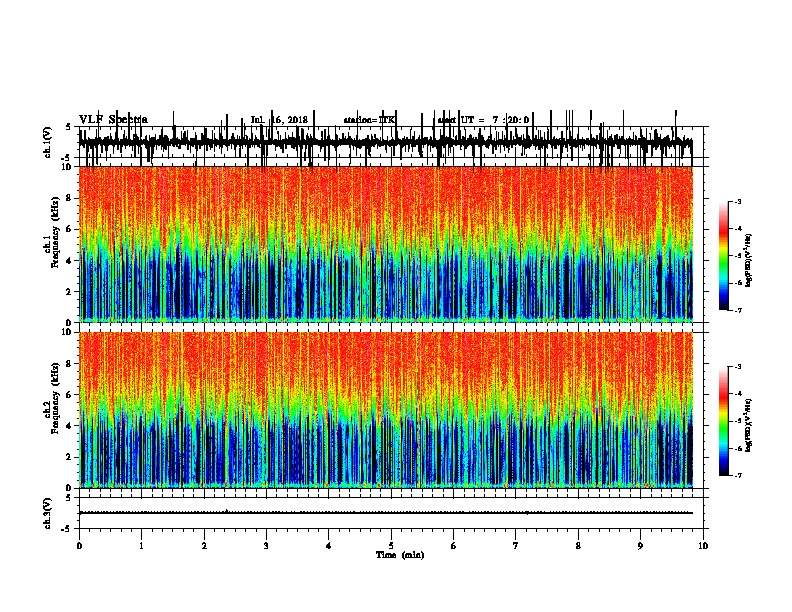Click the '10' kHz tick of ch.2 spectrogram
This screenshot has height=612, width=792.
pyautogui.click(x=68, y=332)
